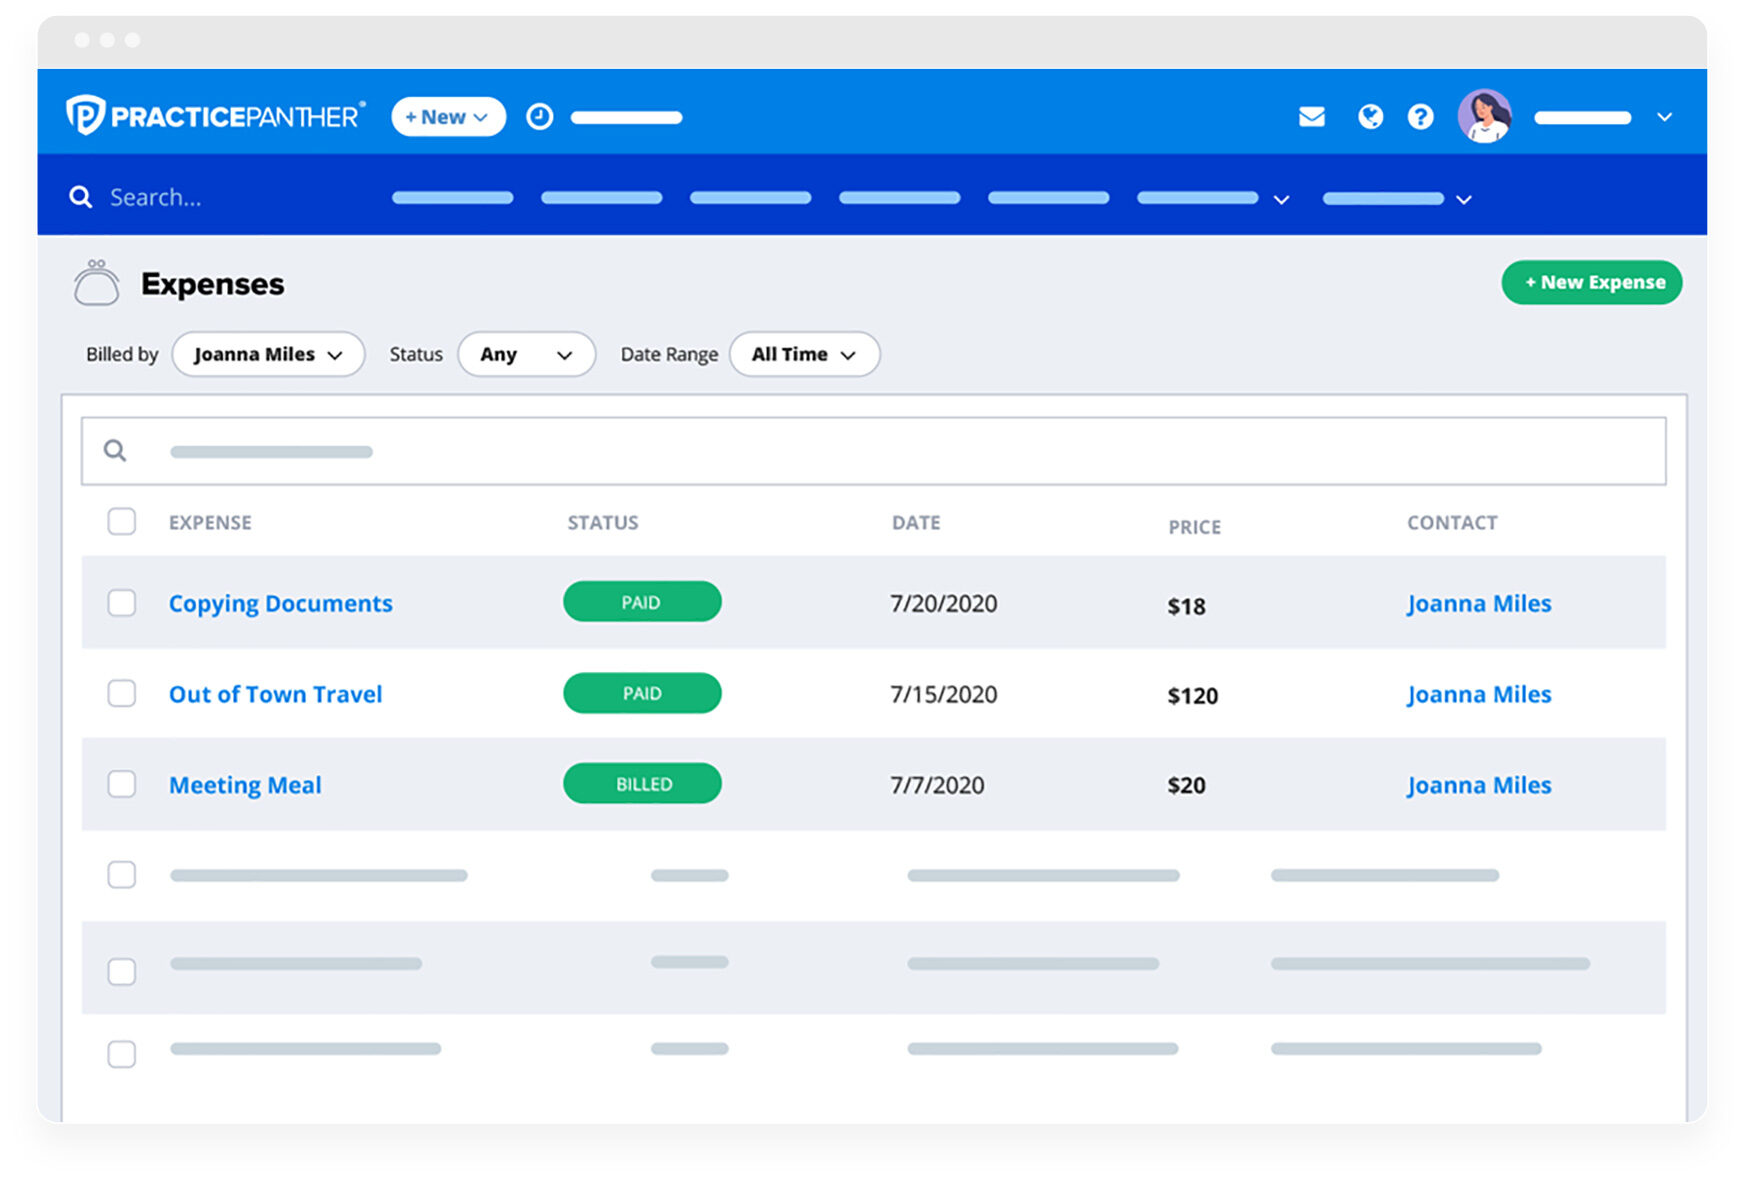Click the PracticePanther logo
This screenshot has height=1181, width=1745.
[213, 115]
